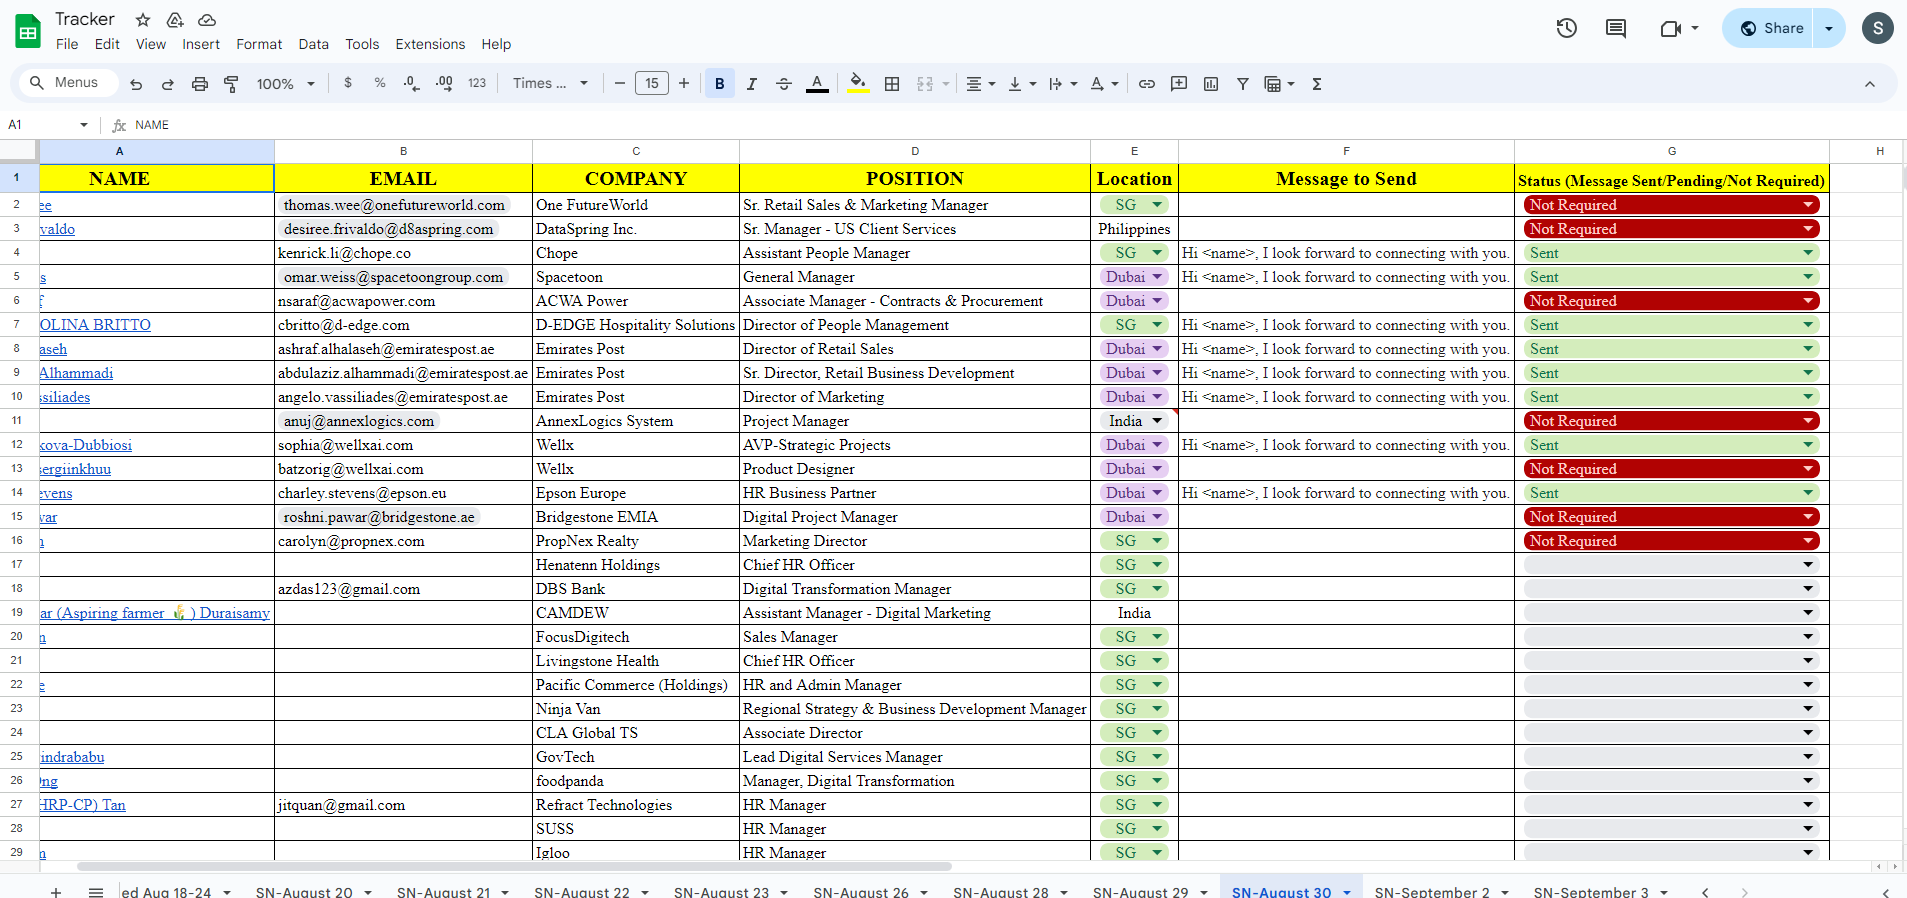
Task: Hide the toolbar menus with chevron
Action: point(1870,84)
